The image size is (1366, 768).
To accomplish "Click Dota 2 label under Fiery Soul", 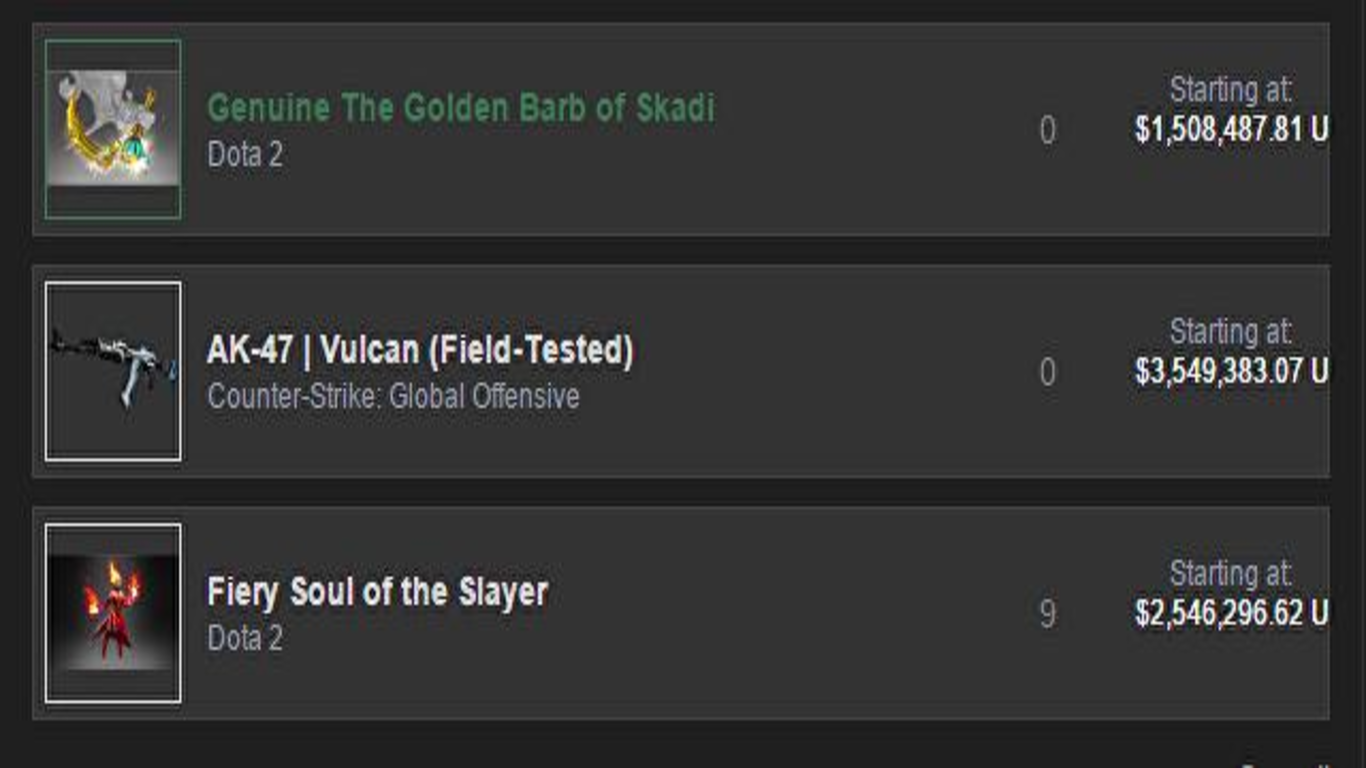I will point(245,639).
